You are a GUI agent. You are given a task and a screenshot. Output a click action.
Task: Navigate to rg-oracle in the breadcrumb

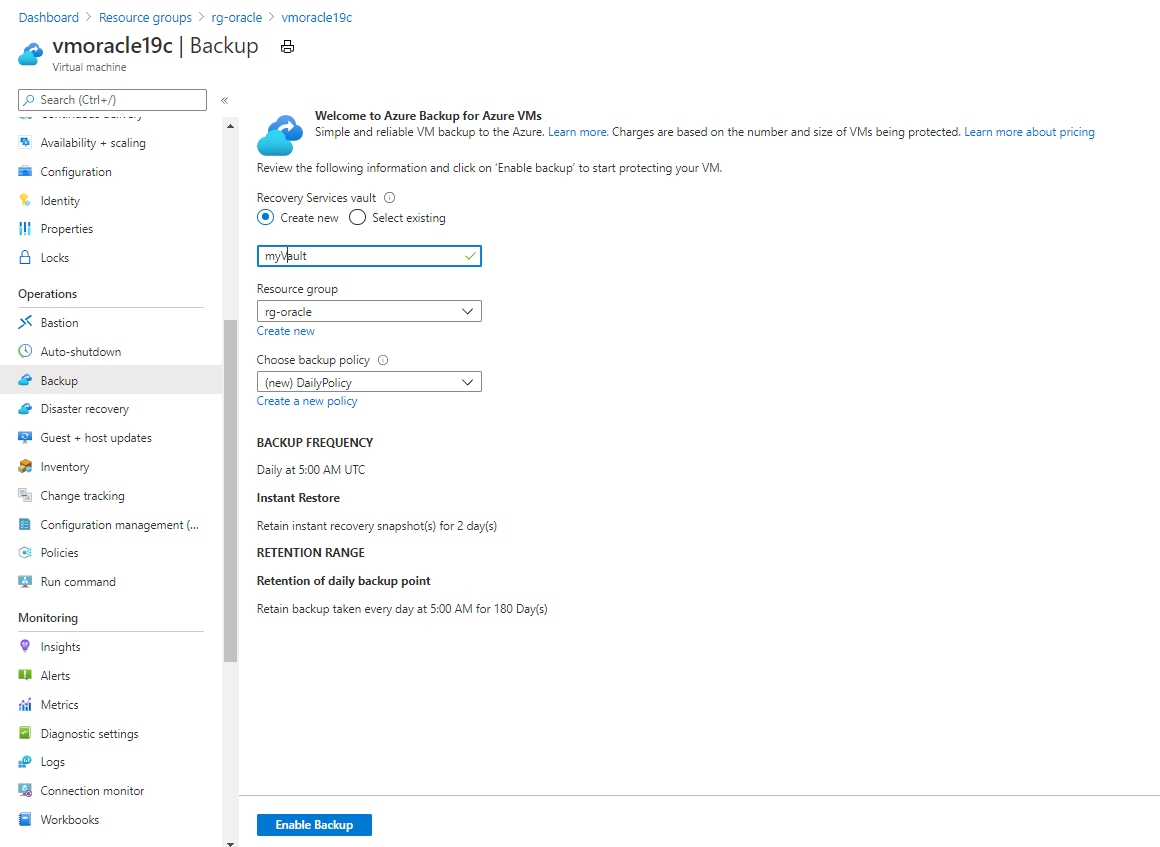click(x=236, y=16)
